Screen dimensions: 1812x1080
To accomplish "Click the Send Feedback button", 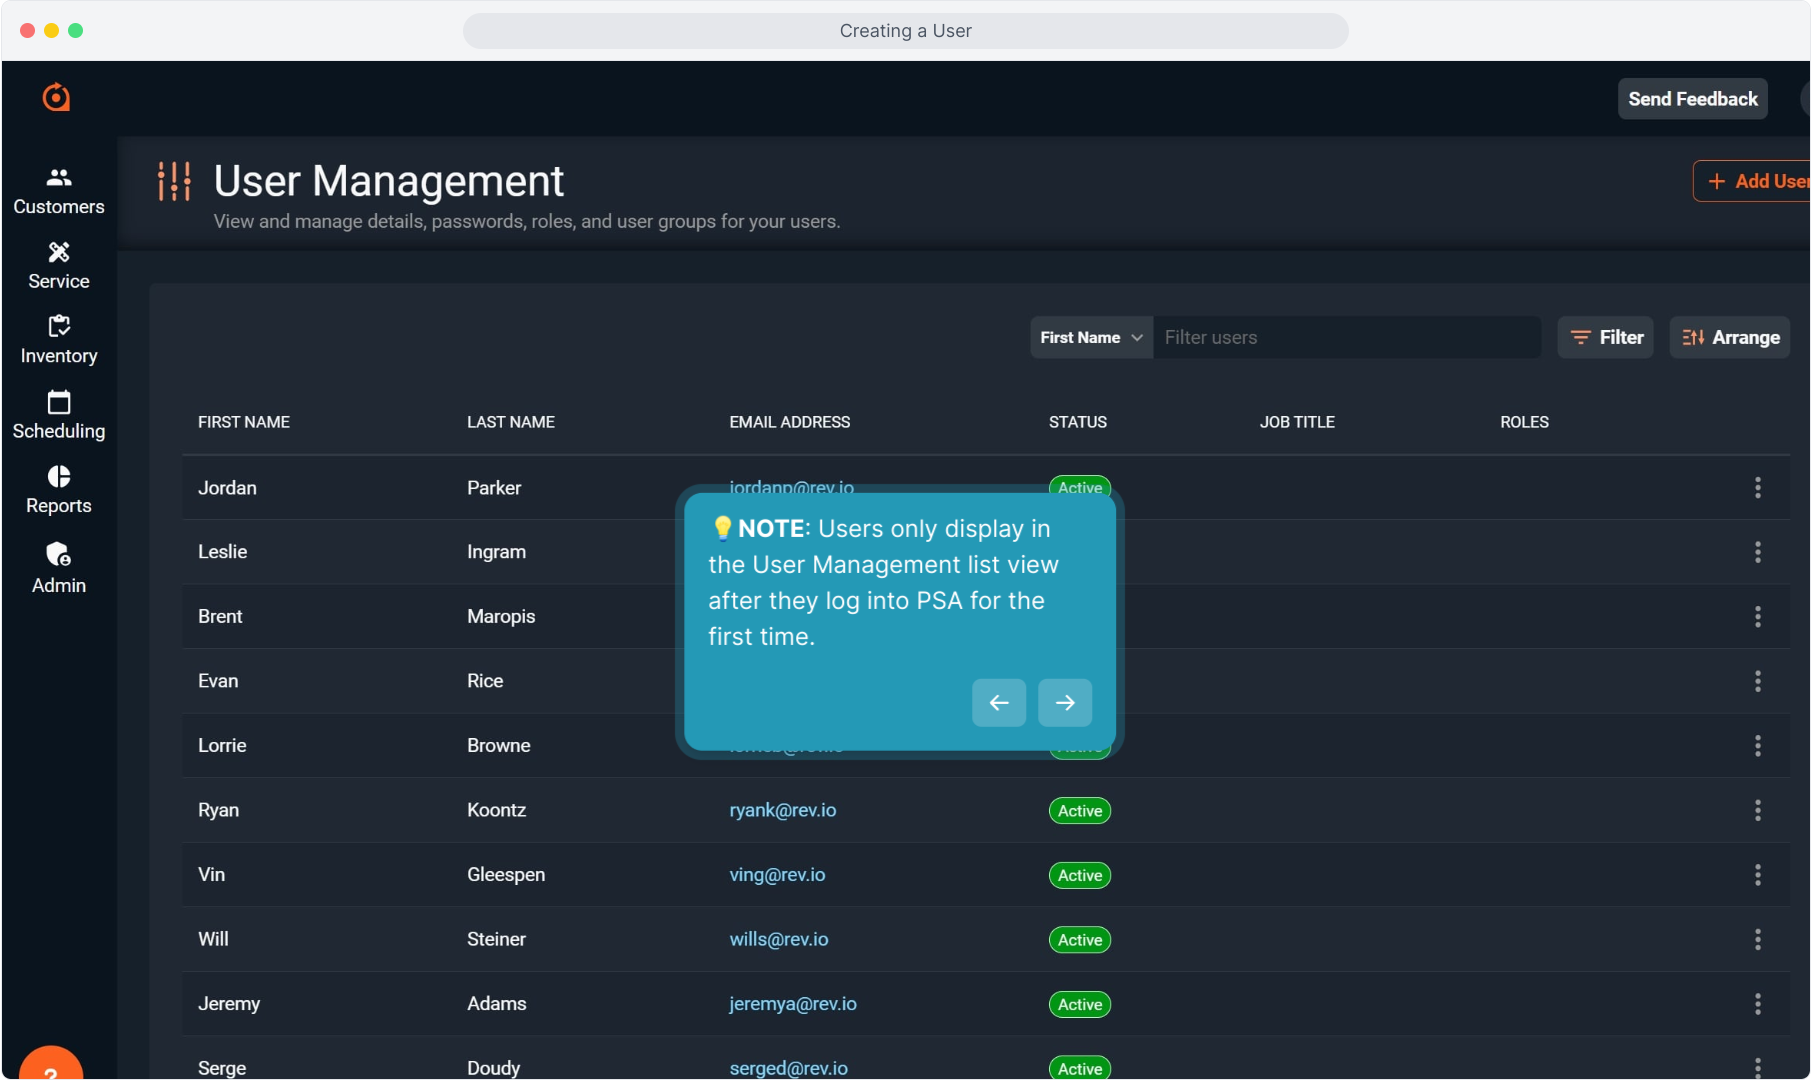I will point(1692,99).
